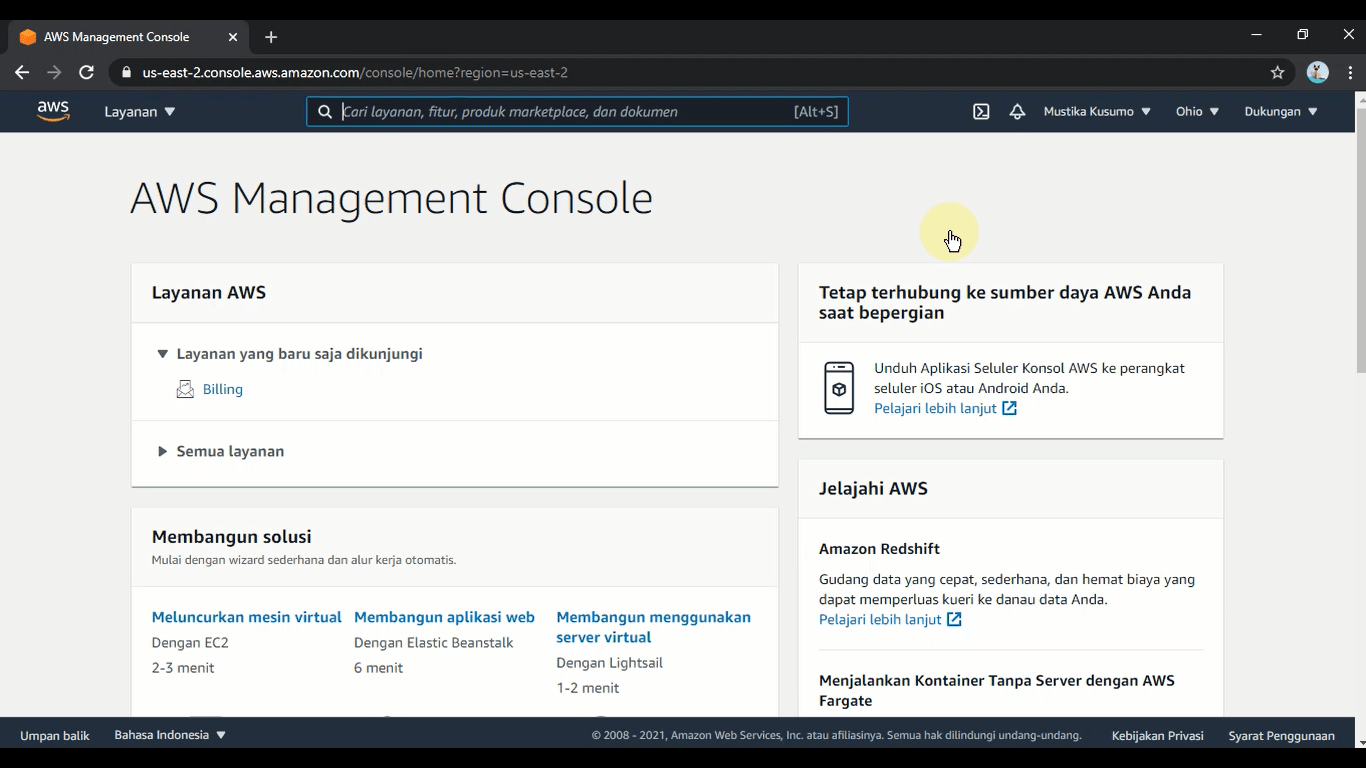The height and width of the screenshot is (768, 1366).
Task: Click the browser back arrow
Action: [22, 73]
